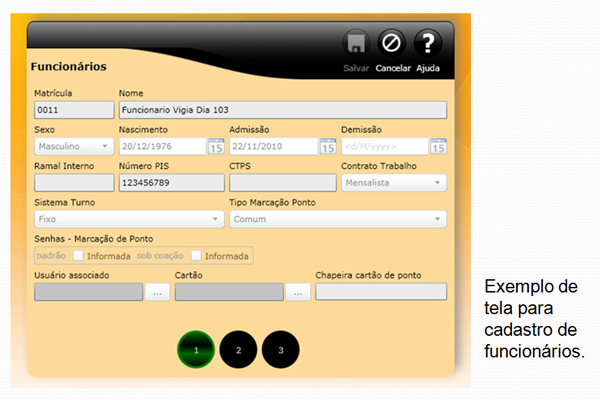Image resolution: width=600 pixels, height=400 pixels.
Task: Open the Tipo Marcação Ponto dropdown
Action: 338,219
